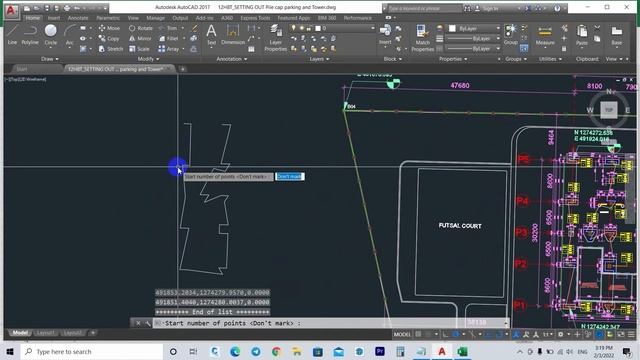Toggle polar tracking in status bar
The image size is (640, 360).
click(x=456, y=334)
